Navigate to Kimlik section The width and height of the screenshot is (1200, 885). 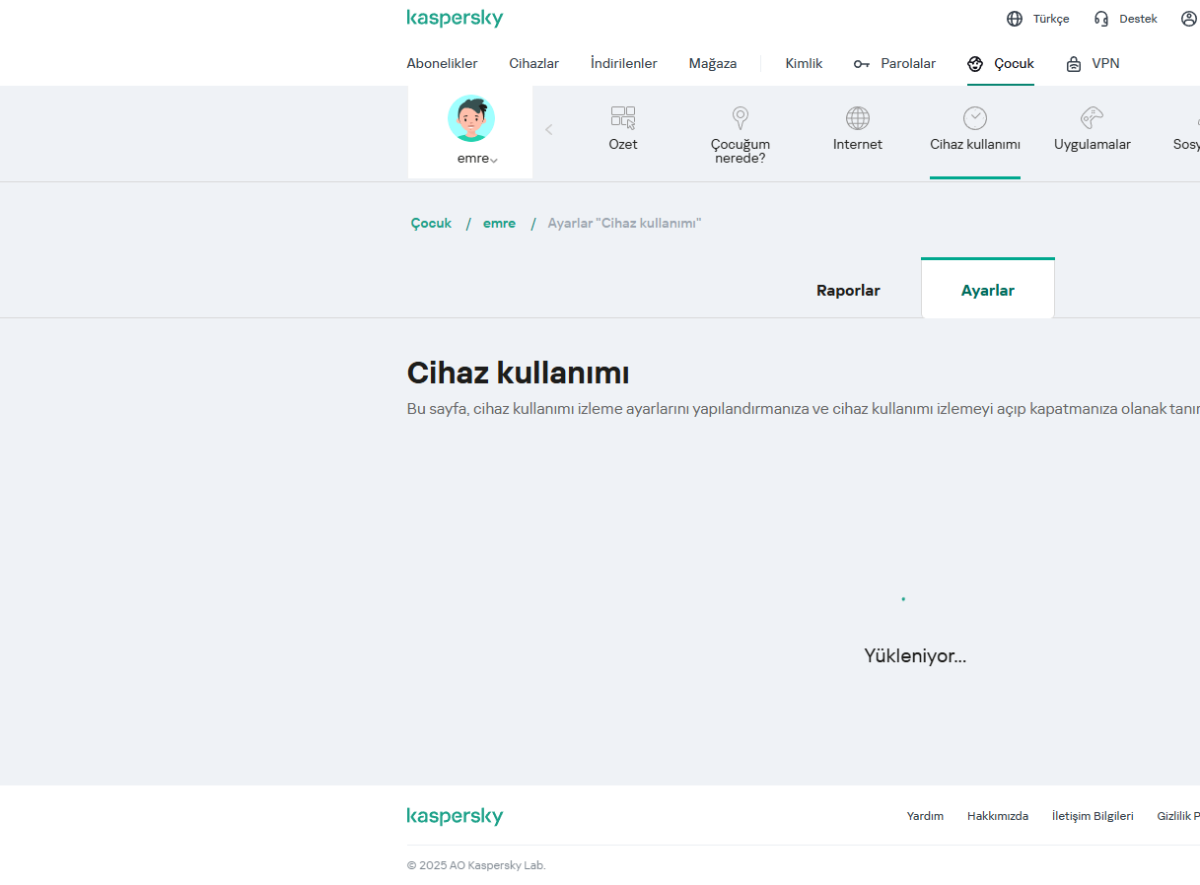point(804,63)
